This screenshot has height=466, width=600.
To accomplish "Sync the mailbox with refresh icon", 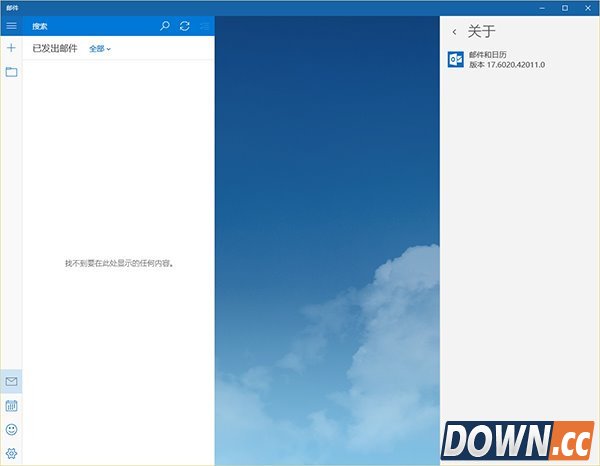I will (184, 26).
